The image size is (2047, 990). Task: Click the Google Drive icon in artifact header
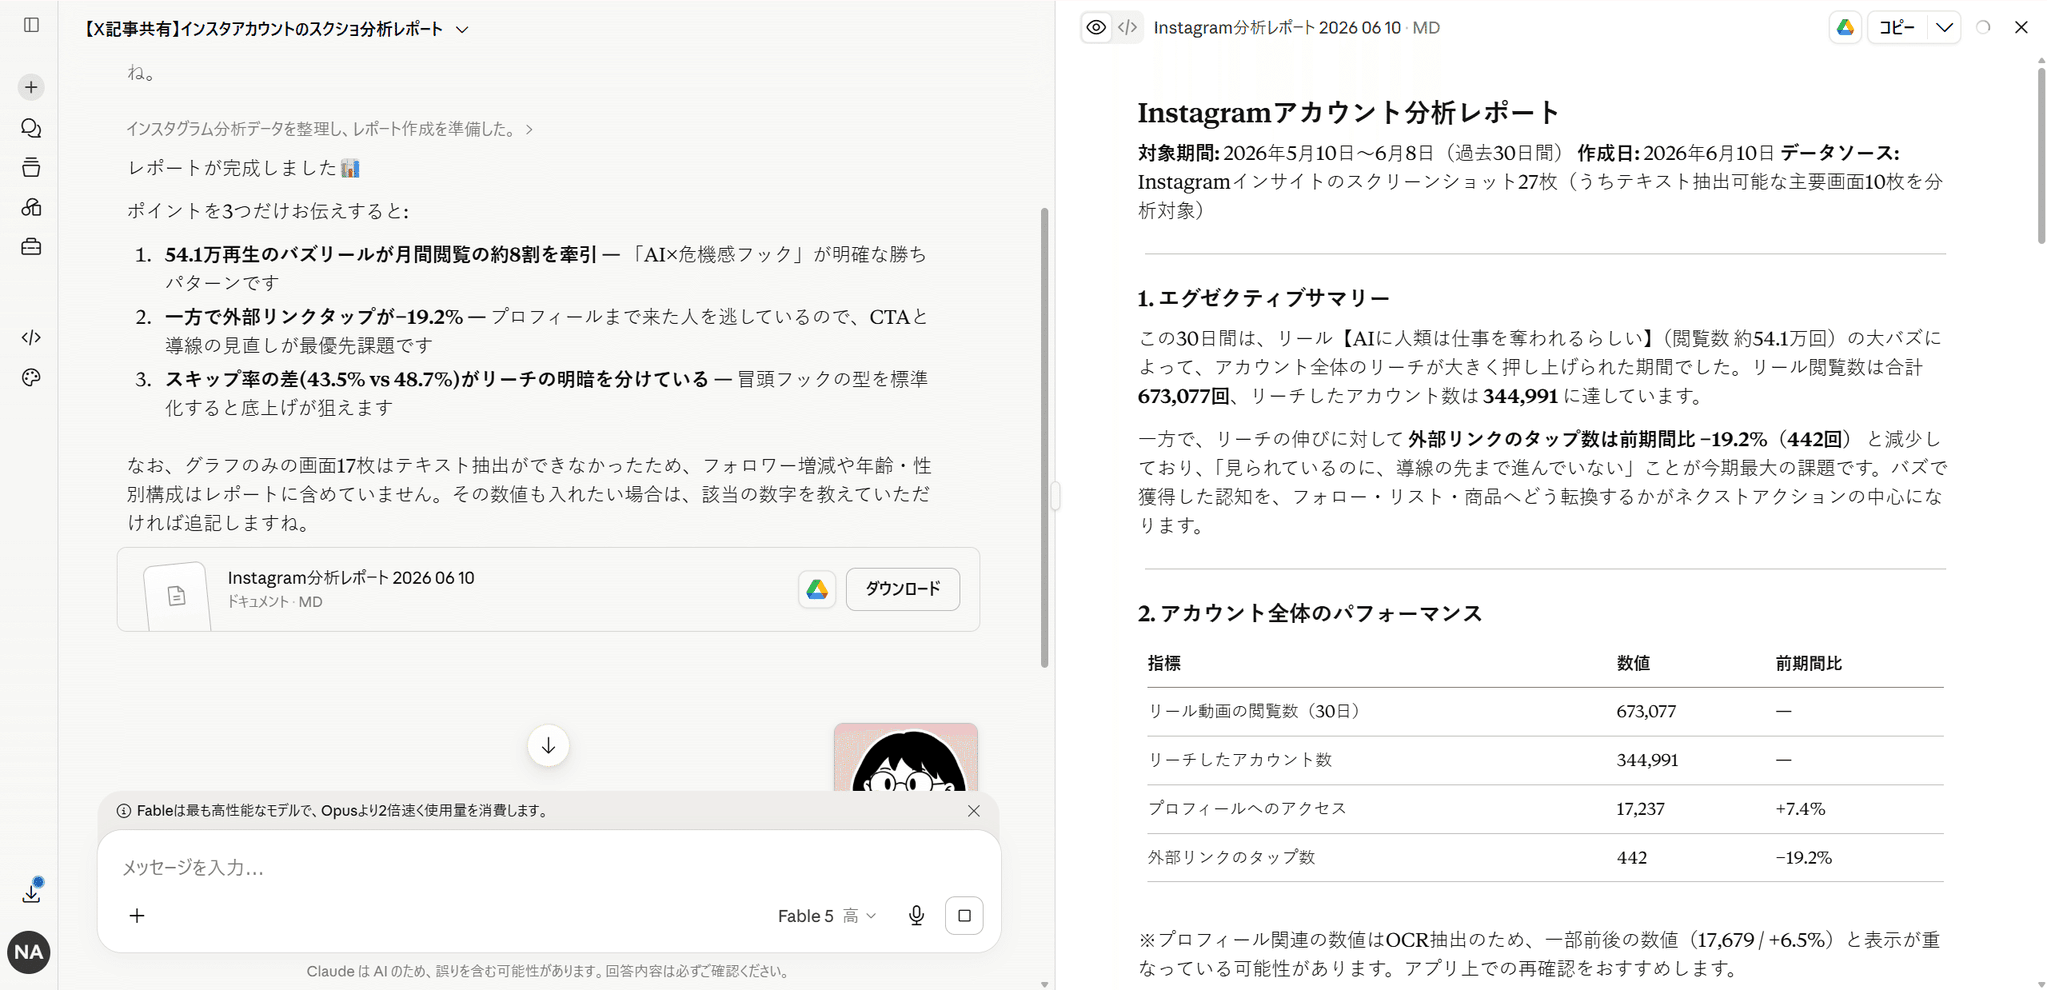pyautogui.click(x=1845, y=28)
